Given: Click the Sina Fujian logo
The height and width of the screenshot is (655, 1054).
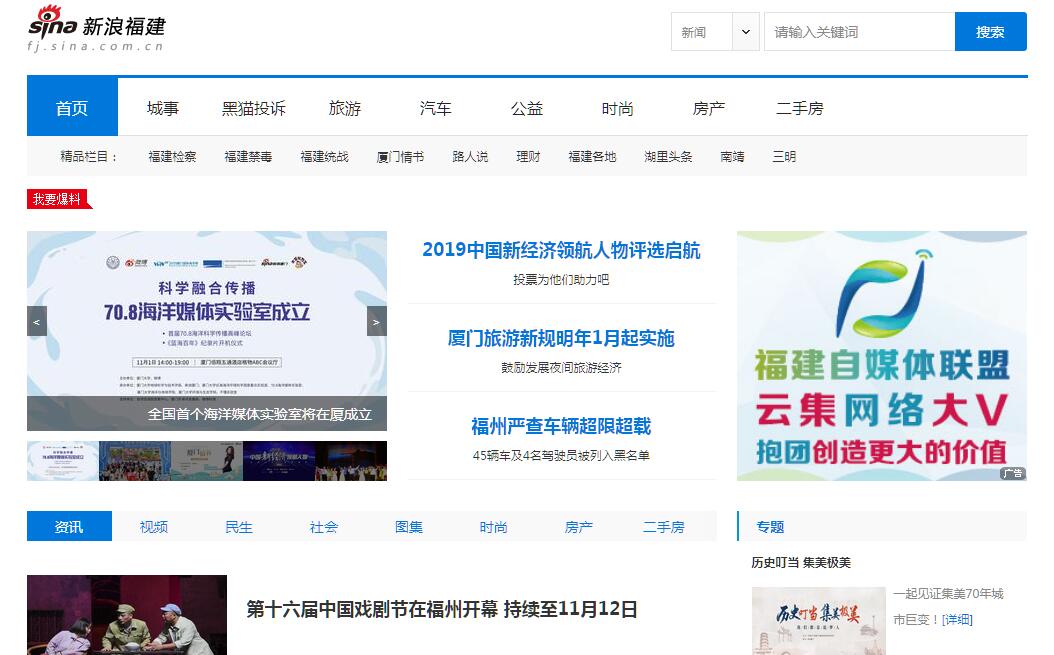Looking at the screenshot, I should pyautogui.click(x=97, y=28).
